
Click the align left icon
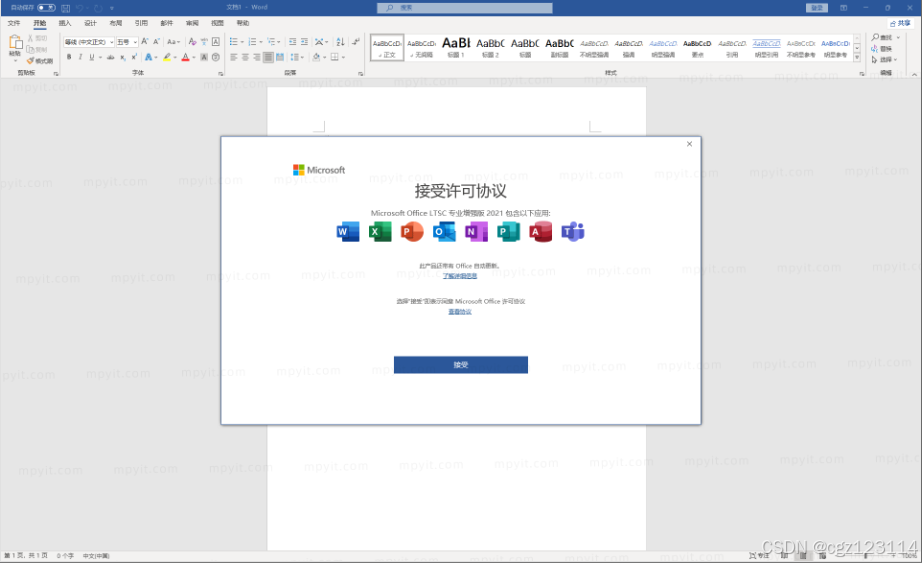point(233,57)
